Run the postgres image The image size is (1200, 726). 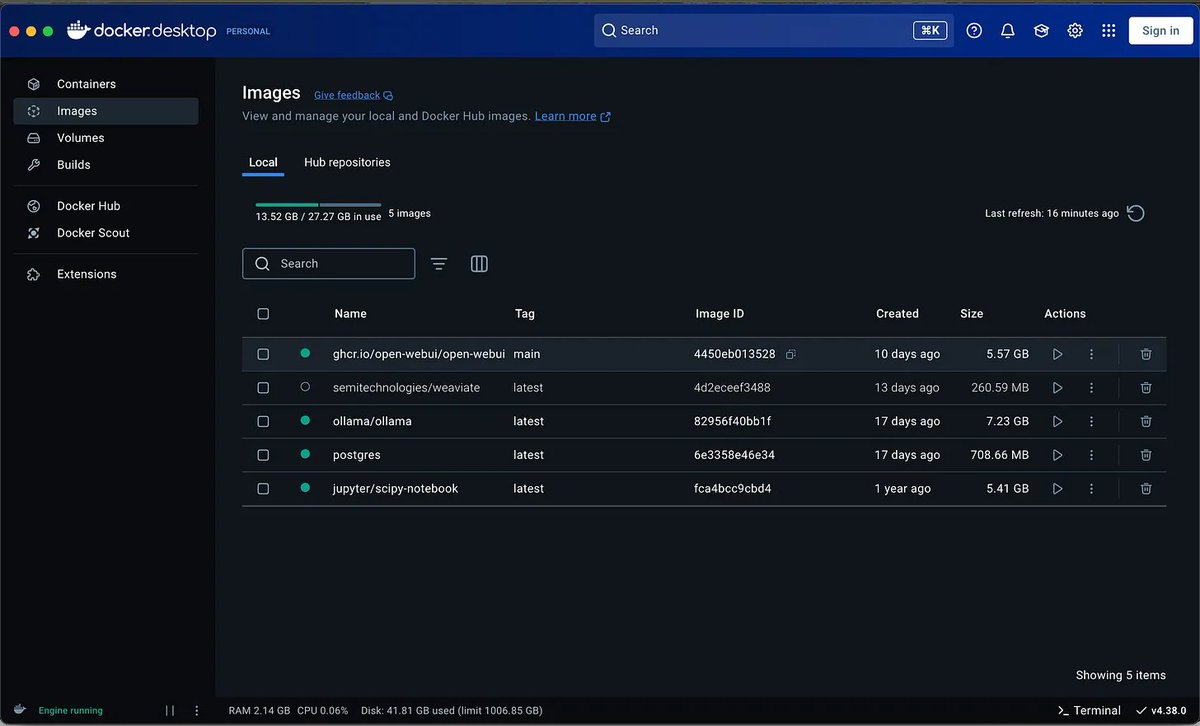(x=1057, y=455)
